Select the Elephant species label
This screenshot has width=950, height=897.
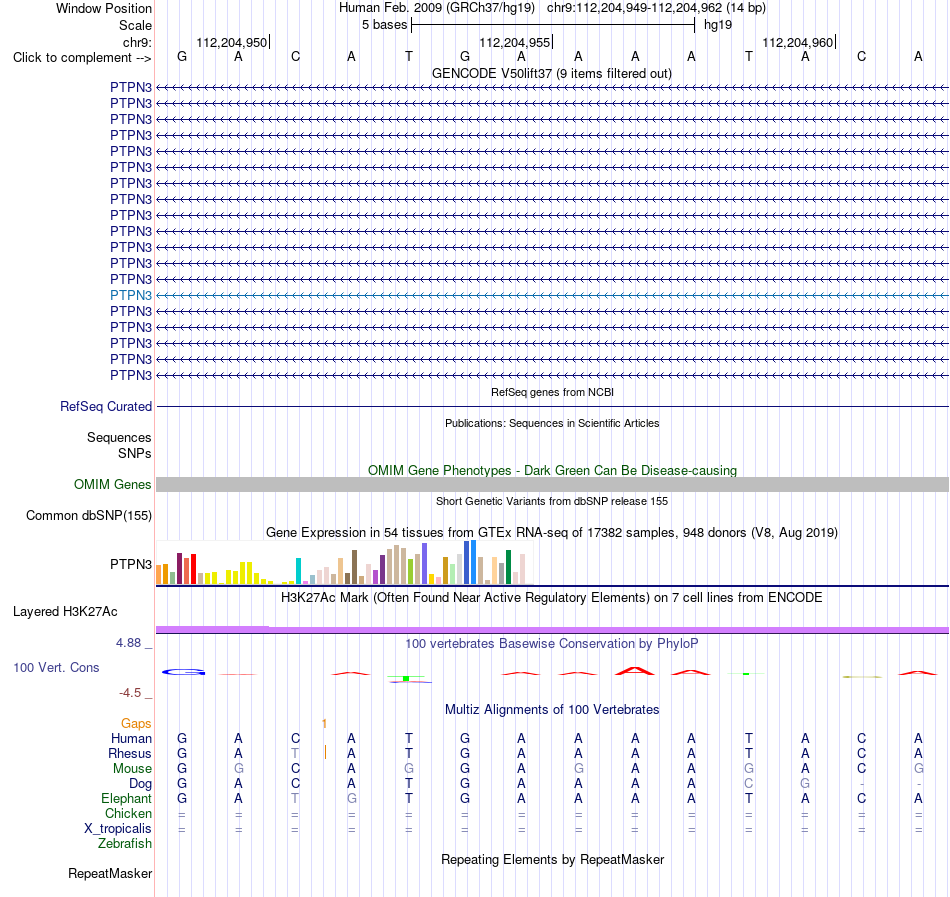[x=126, y=798]
